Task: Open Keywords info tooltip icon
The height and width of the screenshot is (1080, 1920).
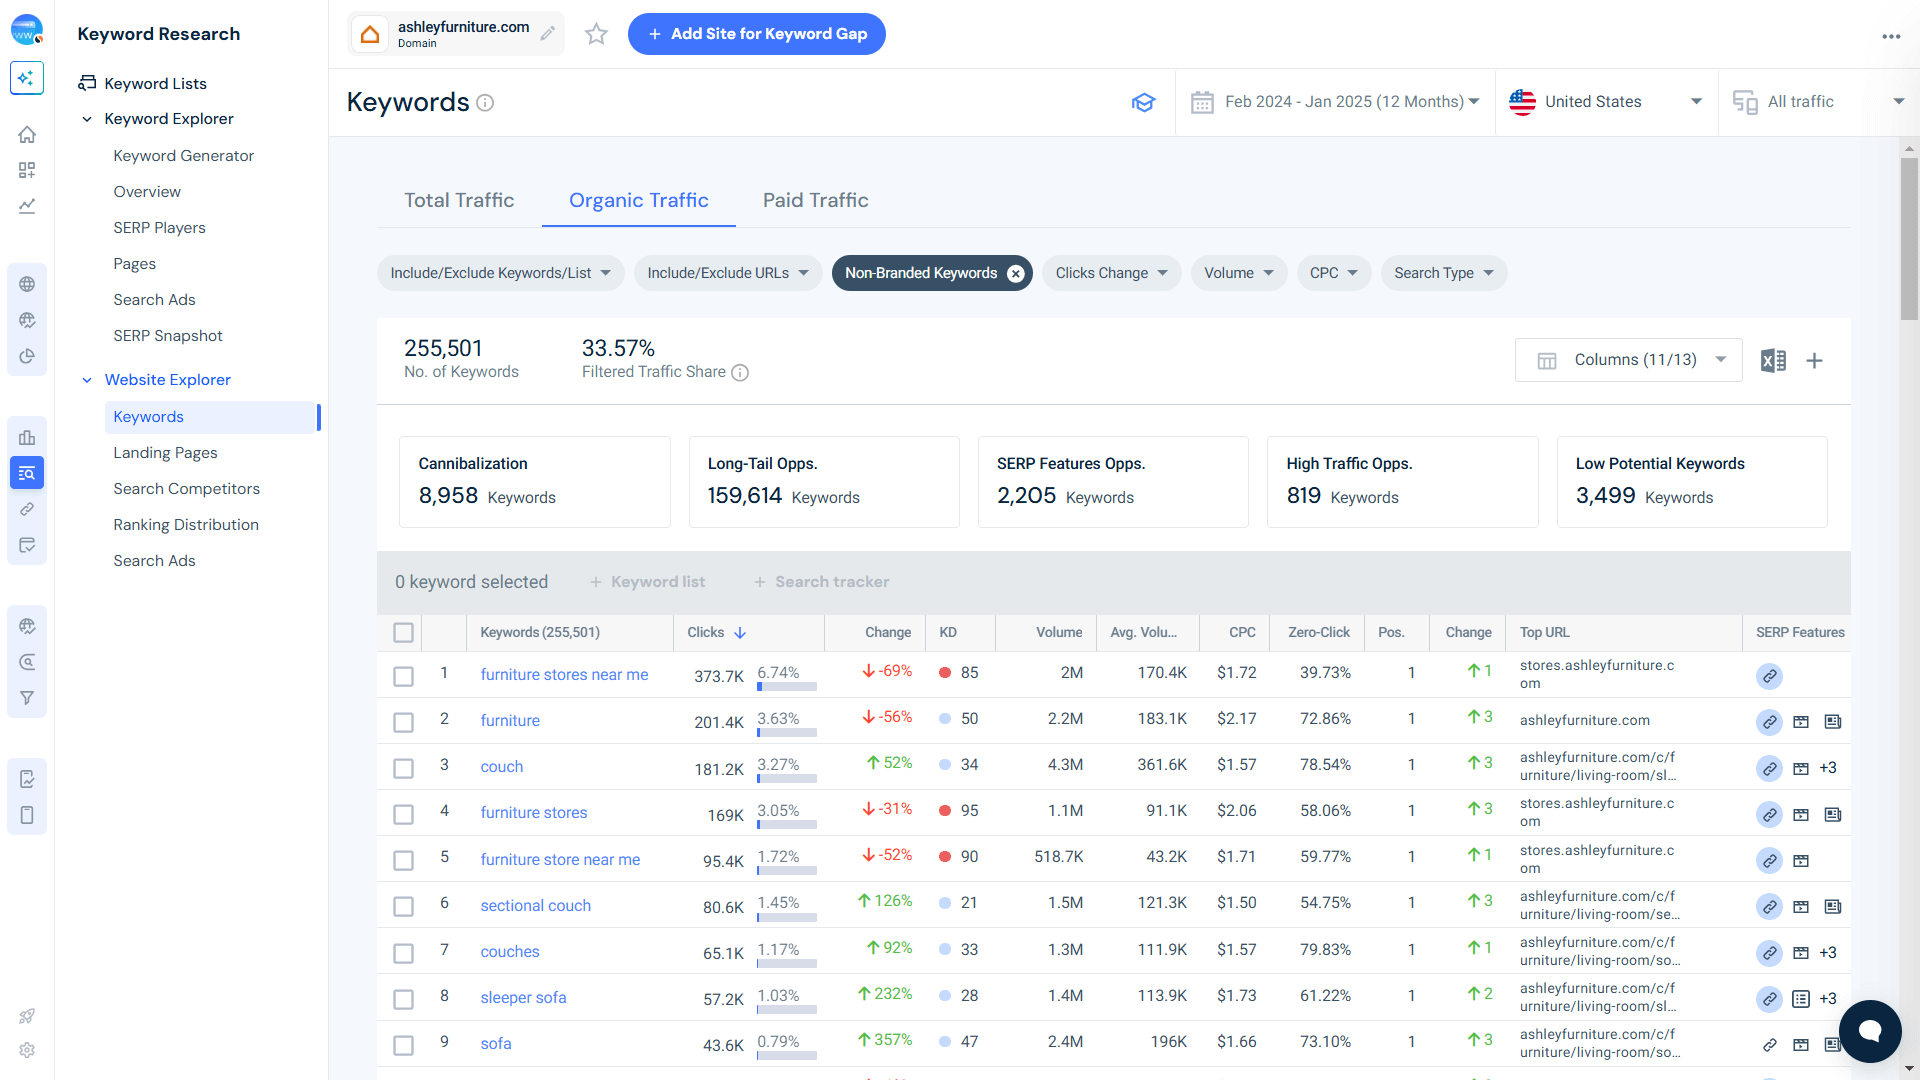Action: pos(485,102)
